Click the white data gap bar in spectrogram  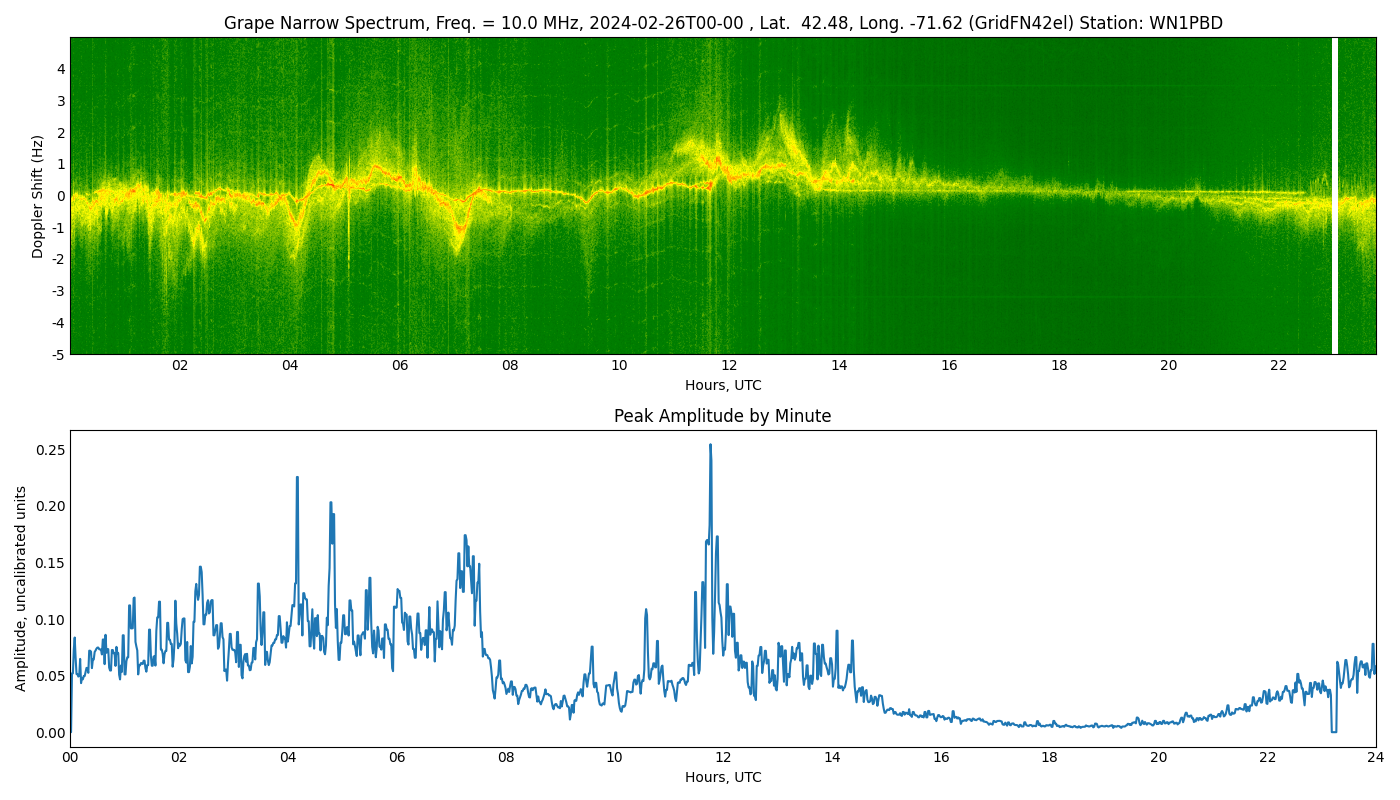(x=1334, y=196)
